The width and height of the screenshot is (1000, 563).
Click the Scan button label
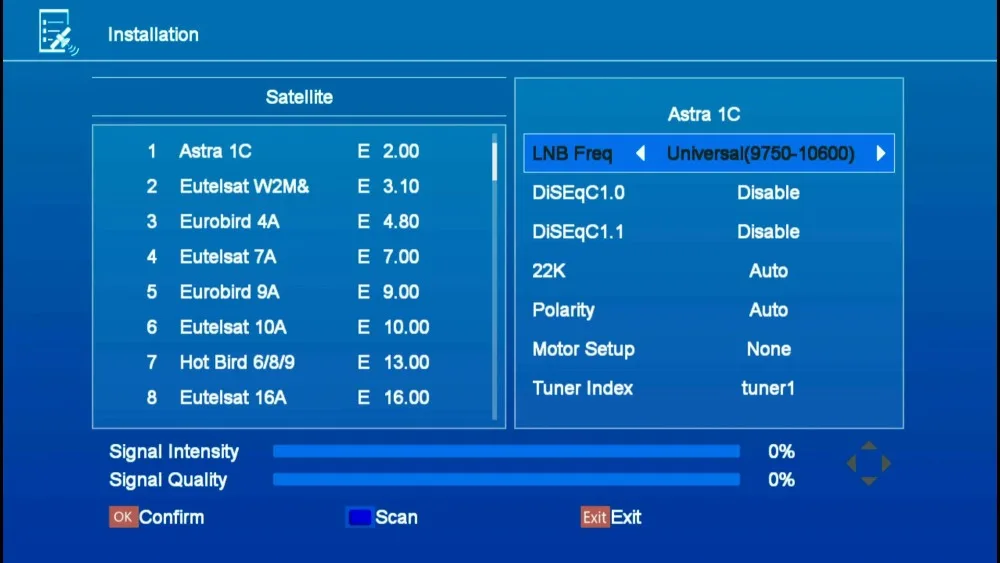pos(396,517)
